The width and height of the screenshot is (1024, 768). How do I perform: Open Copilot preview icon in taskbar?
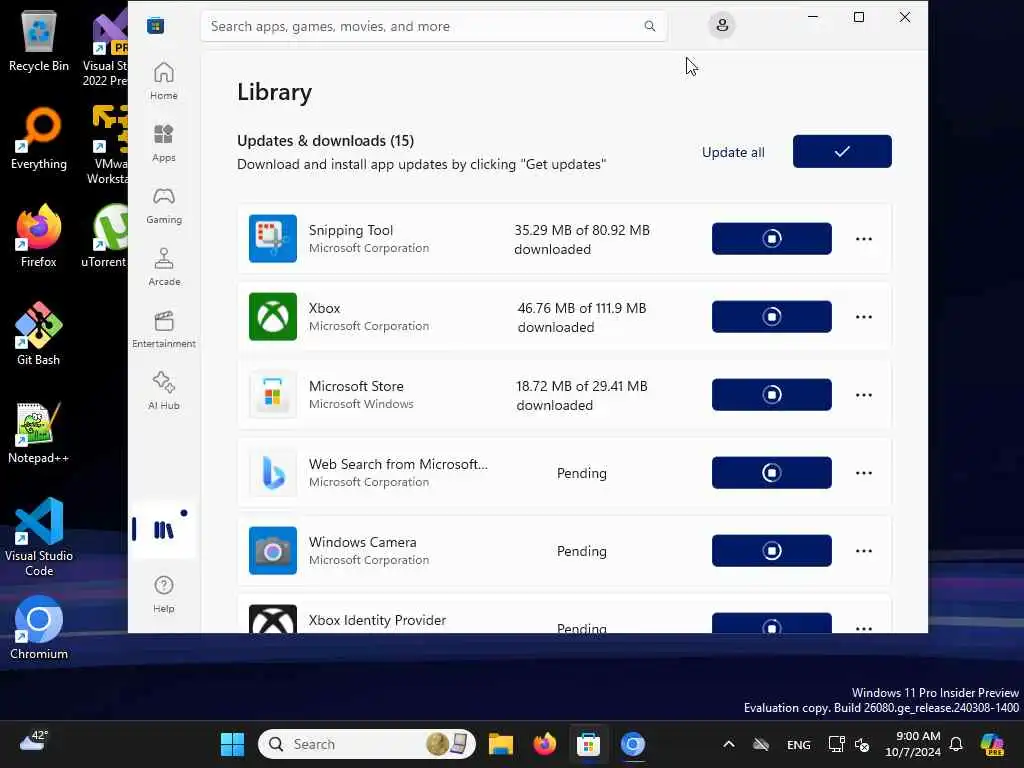point(992,744)
